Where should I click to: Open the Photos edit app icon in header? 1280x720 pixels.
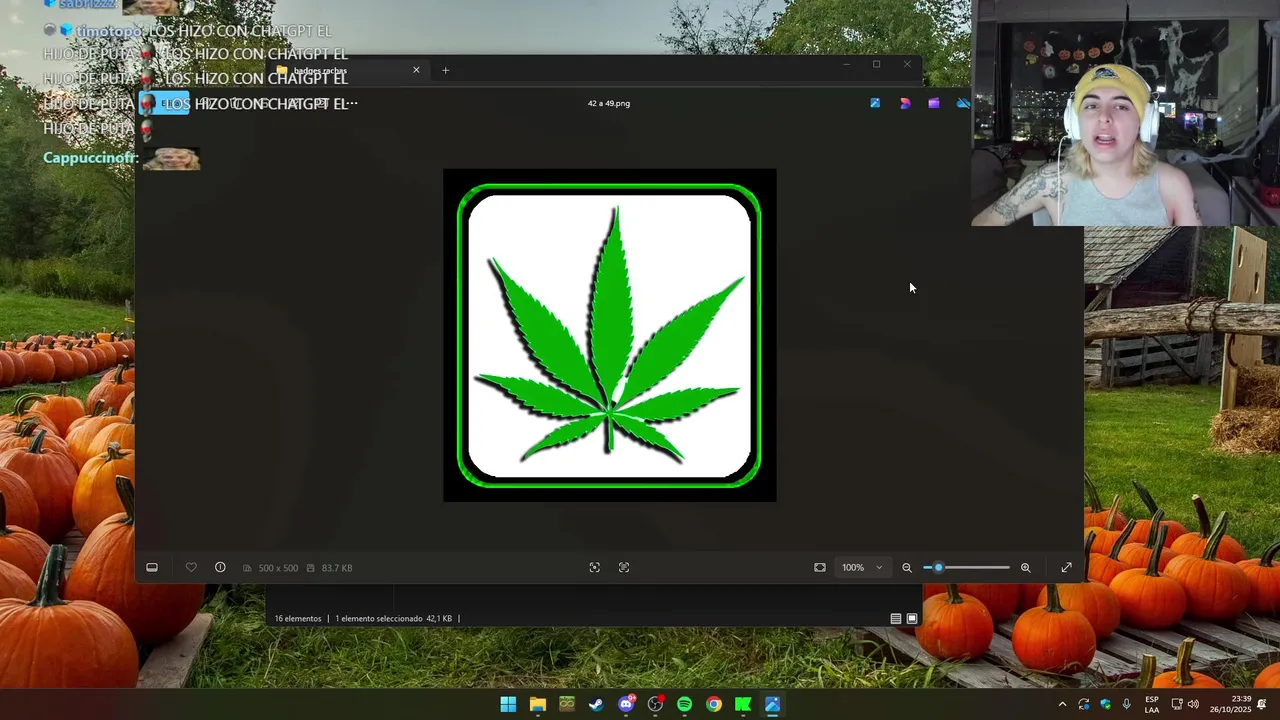[x=875, y=103]
